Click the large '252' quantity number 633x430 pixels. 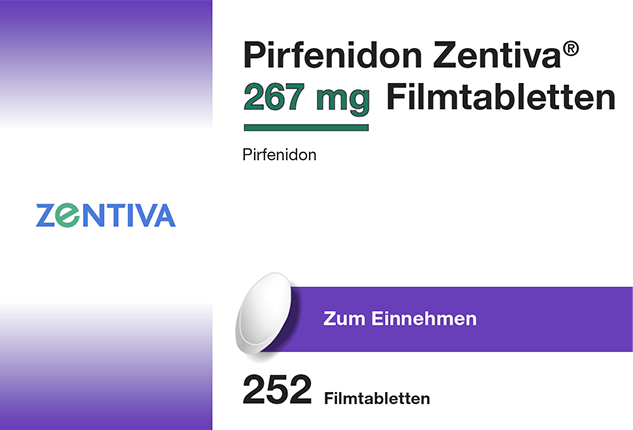pos(277,390)
